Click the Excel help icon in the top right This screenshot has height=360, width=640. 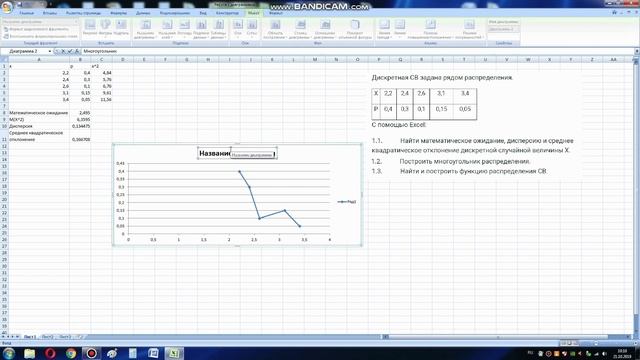pyautogui.click(x=614, y=13)
